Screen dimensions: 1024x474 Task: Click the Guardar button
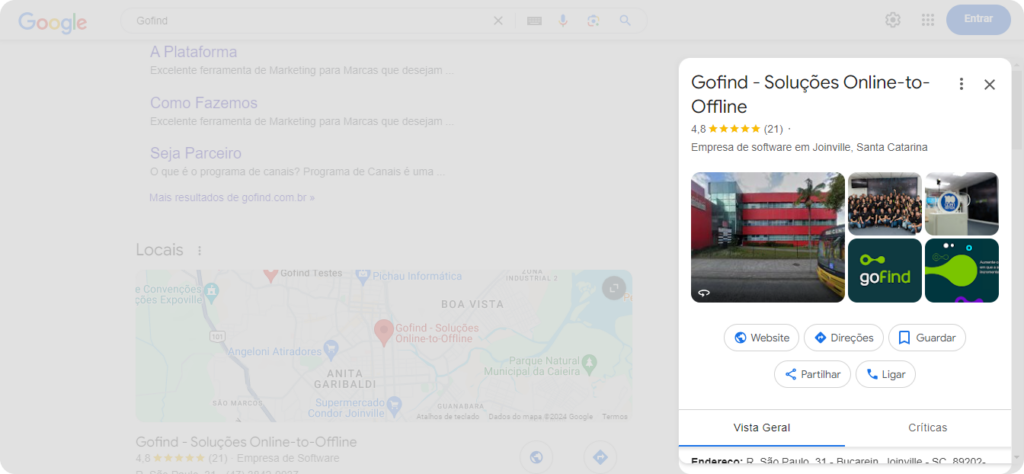point(927,338)
